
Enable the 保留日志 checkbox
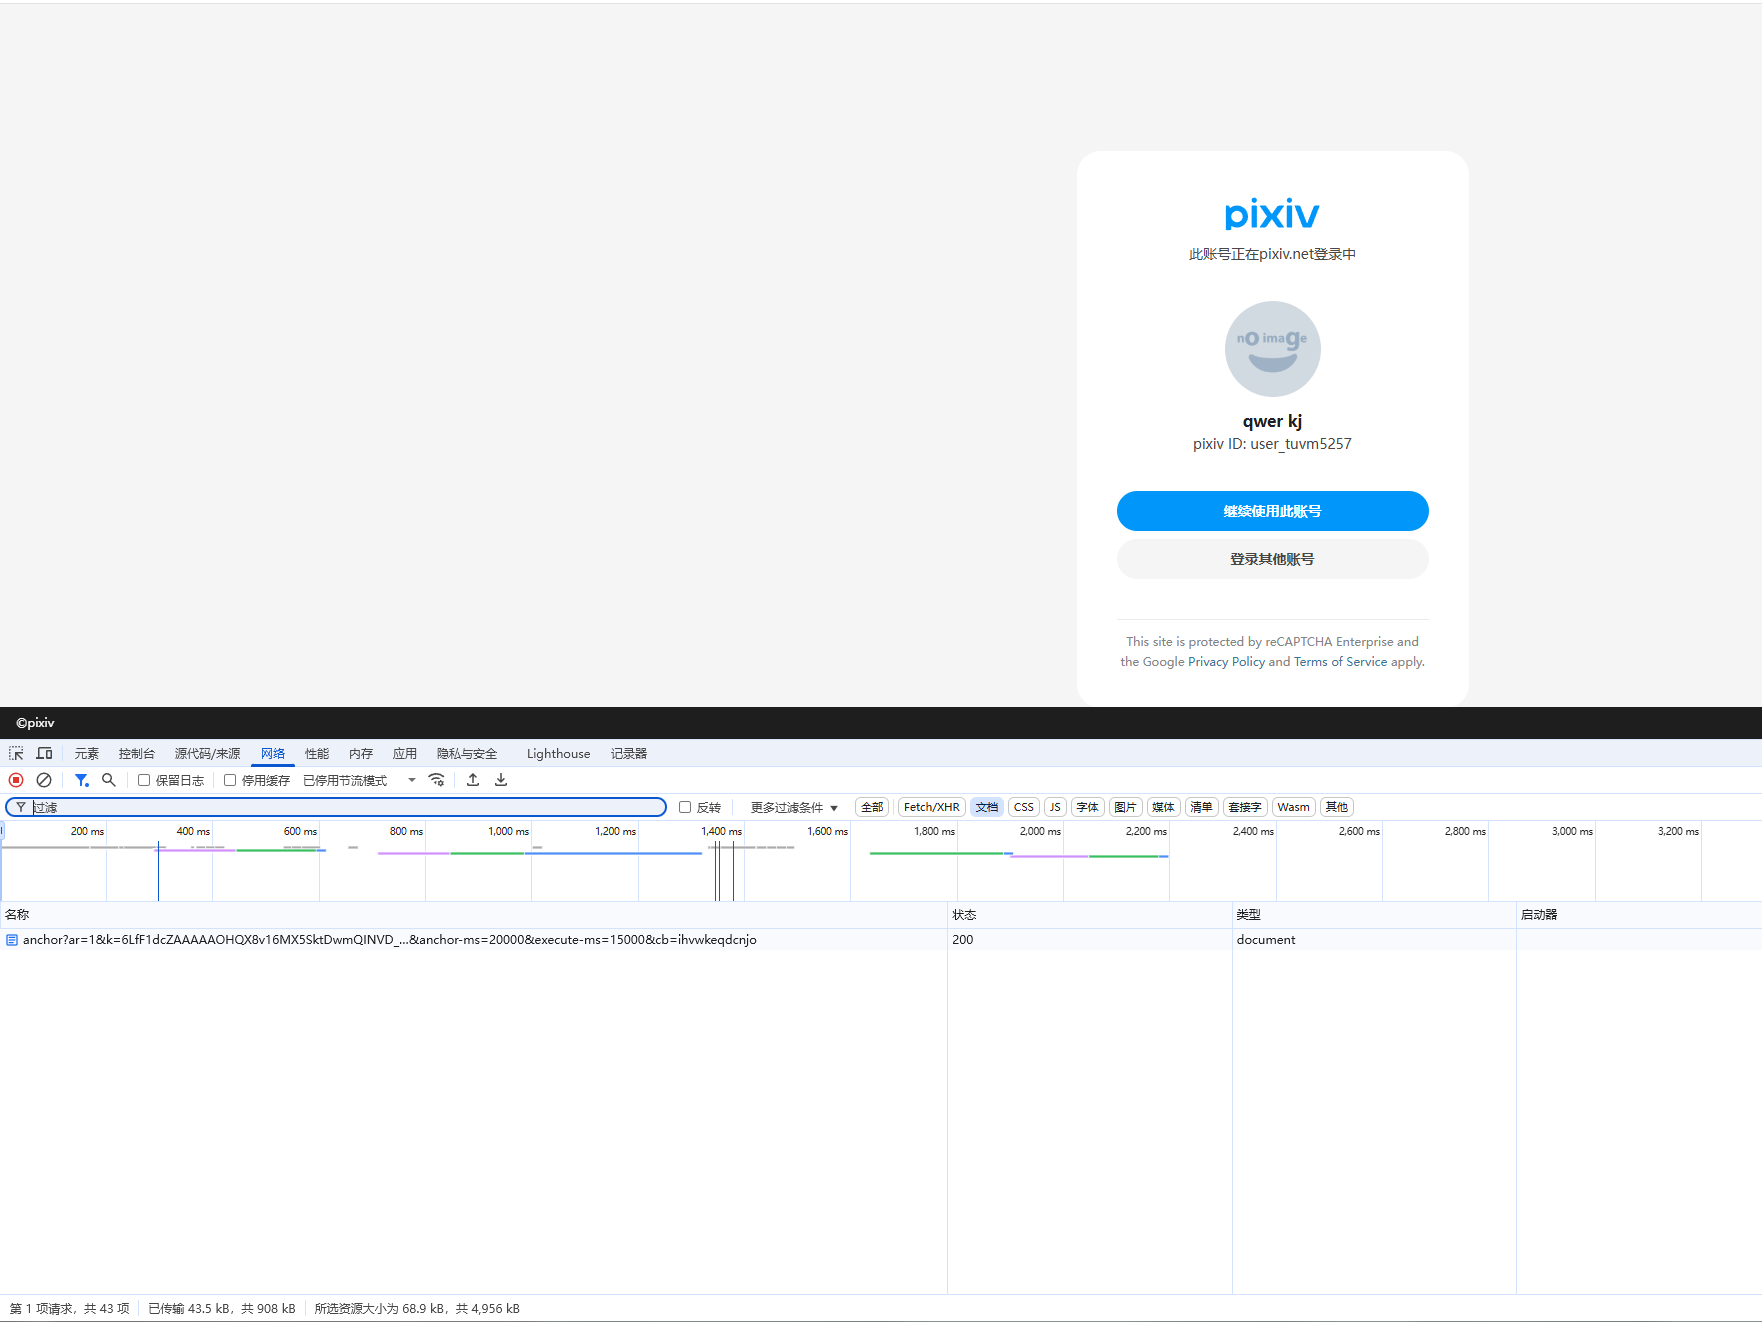[x=144, y=780]
